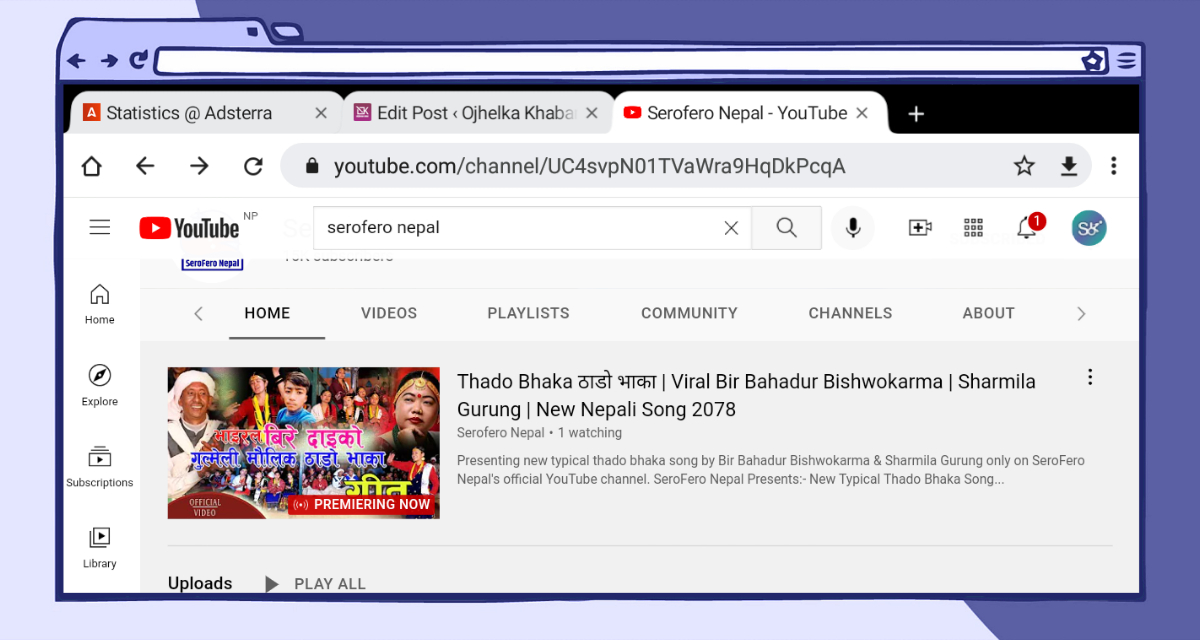
Task: Select the channel HOME tab
Action: (267, 314)
